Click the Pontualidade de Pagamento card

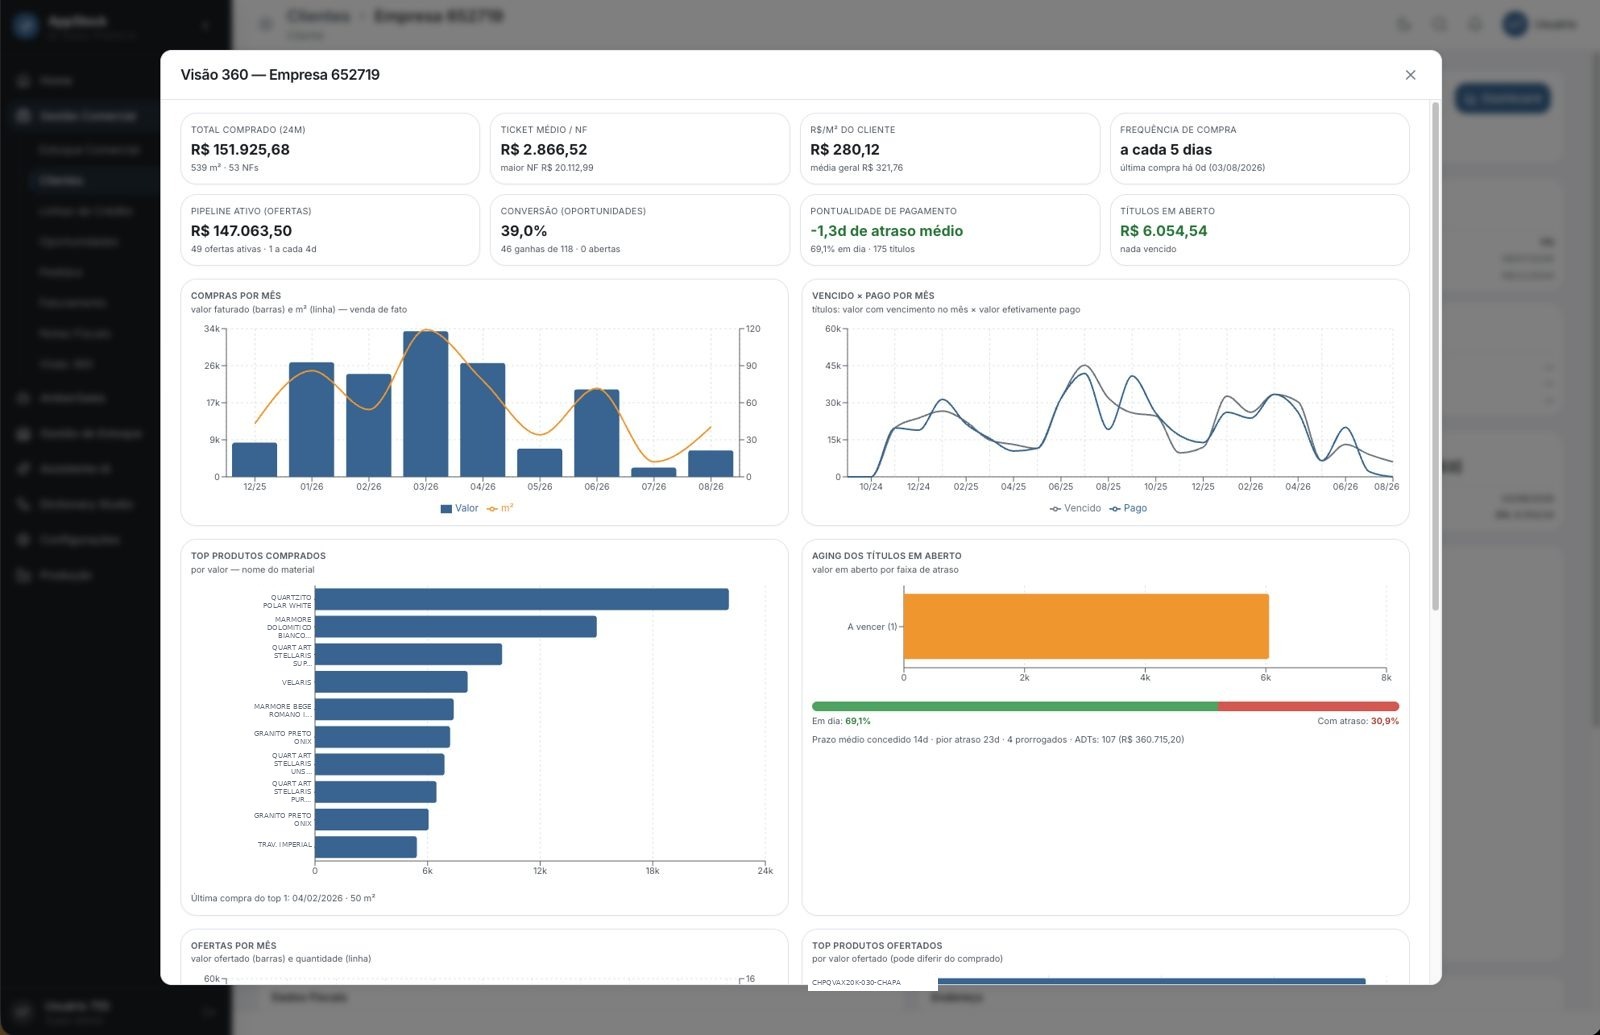pos(950,230)
